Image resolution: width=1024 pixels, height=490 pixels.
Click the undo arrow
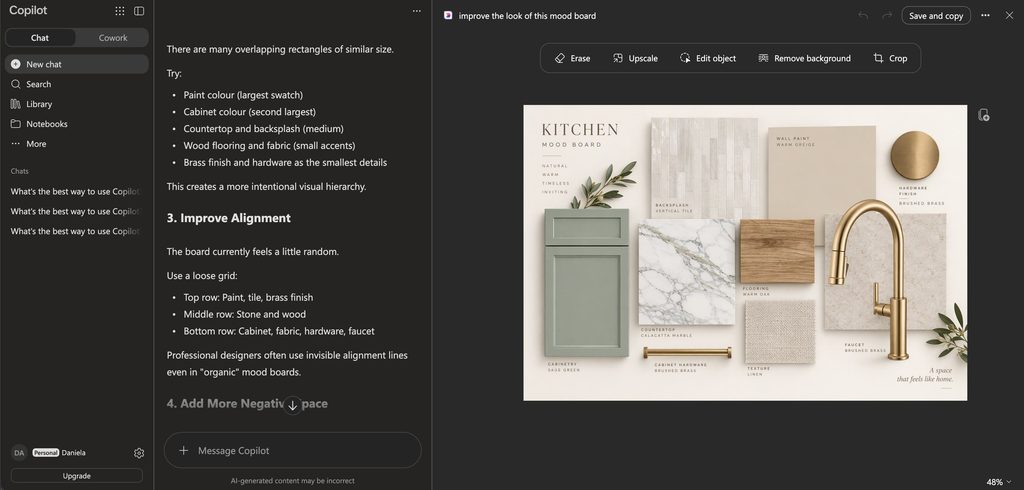[863, 15]
